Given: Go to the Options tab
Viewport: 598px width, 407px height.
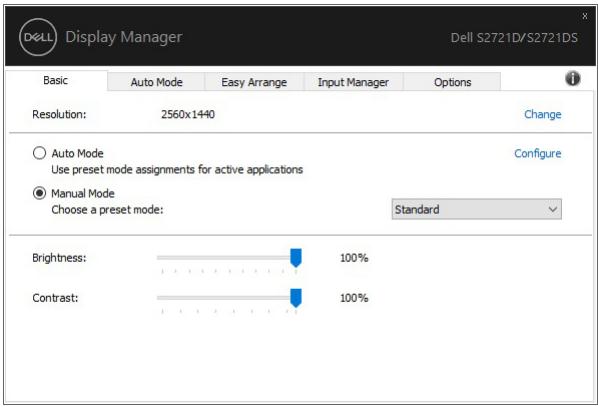Looking at the screenshot, I should click(452, 82).
